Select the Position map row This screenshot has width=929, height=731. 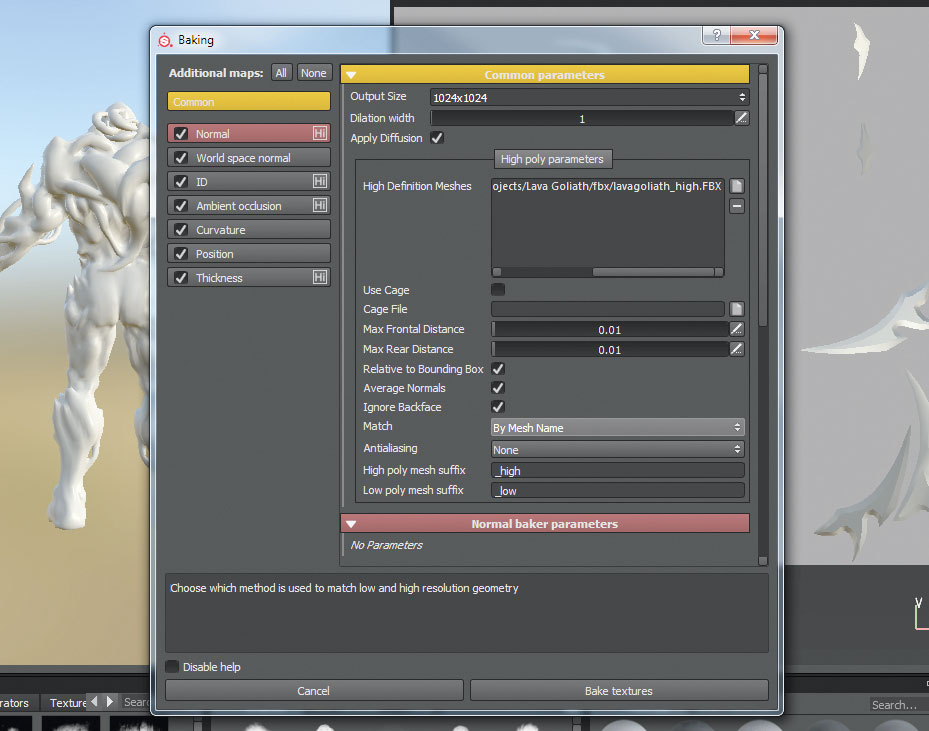249,254
